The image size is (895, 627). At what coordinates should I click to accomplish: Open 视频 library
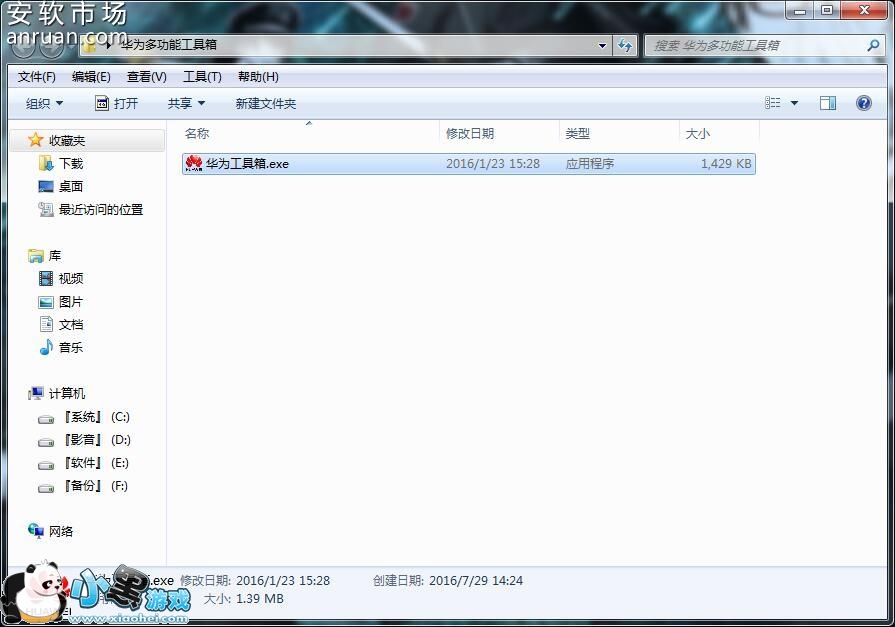coord(71,279)
